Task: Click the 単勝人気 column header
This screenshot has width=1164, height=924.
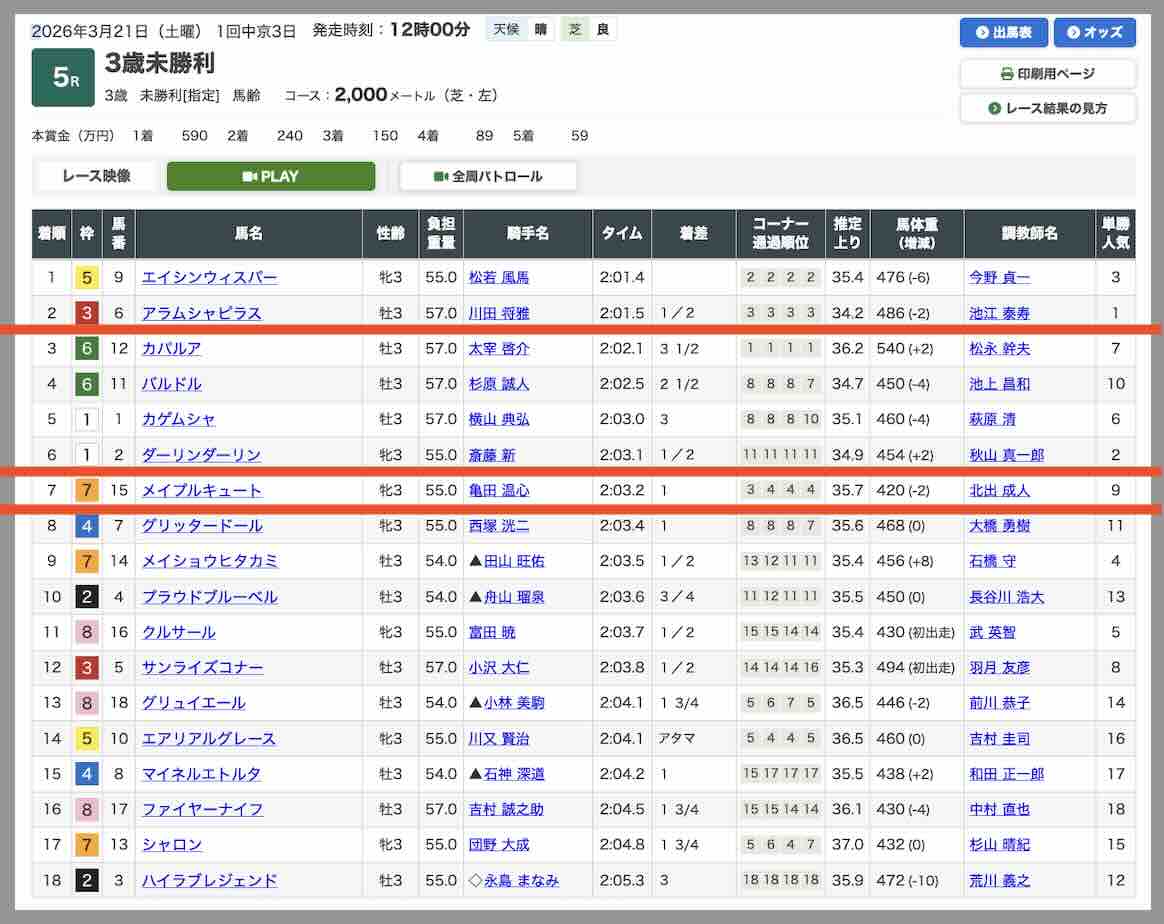Action: (x=1115, y=234)
